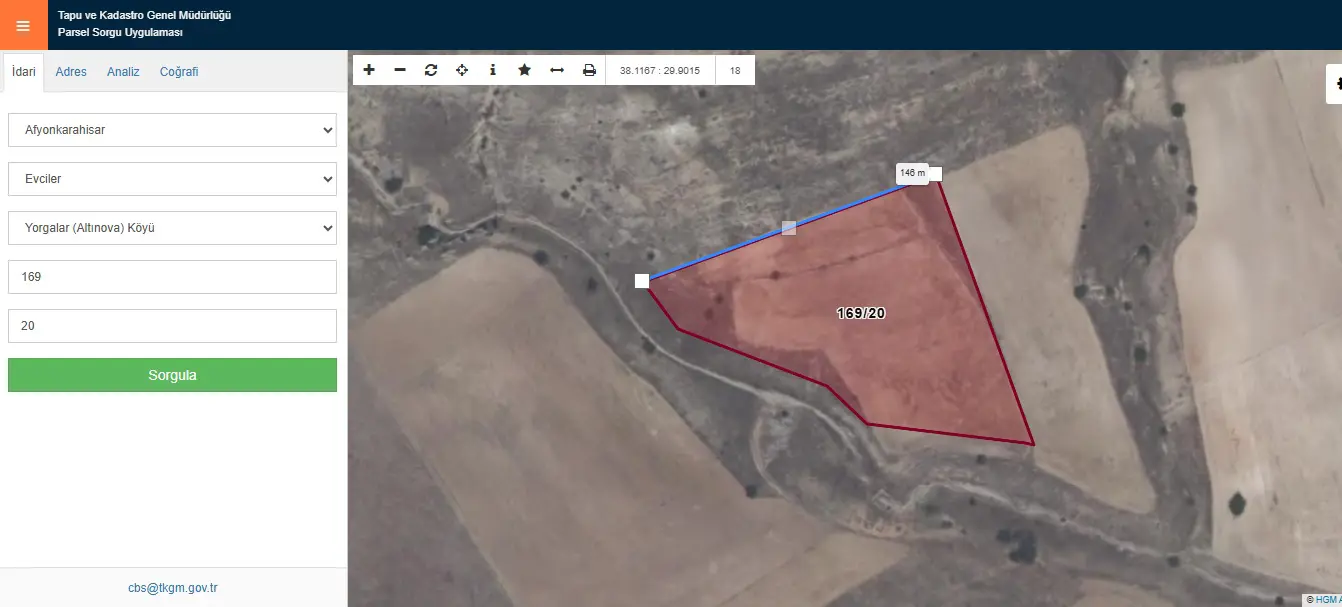Click the zoom level value 18
This screenshot has height=607, width=1342.
tap(735, 71)
